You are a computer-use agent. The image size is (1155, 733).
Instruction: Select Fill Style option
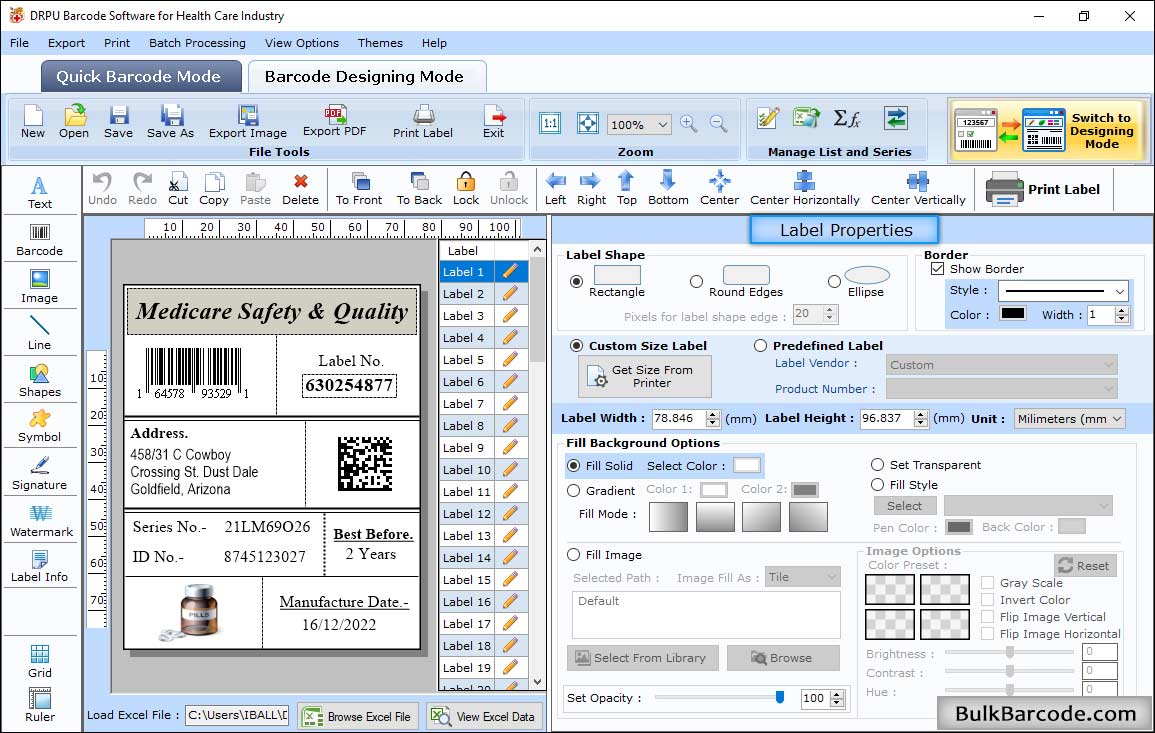[x=877, y=485]
